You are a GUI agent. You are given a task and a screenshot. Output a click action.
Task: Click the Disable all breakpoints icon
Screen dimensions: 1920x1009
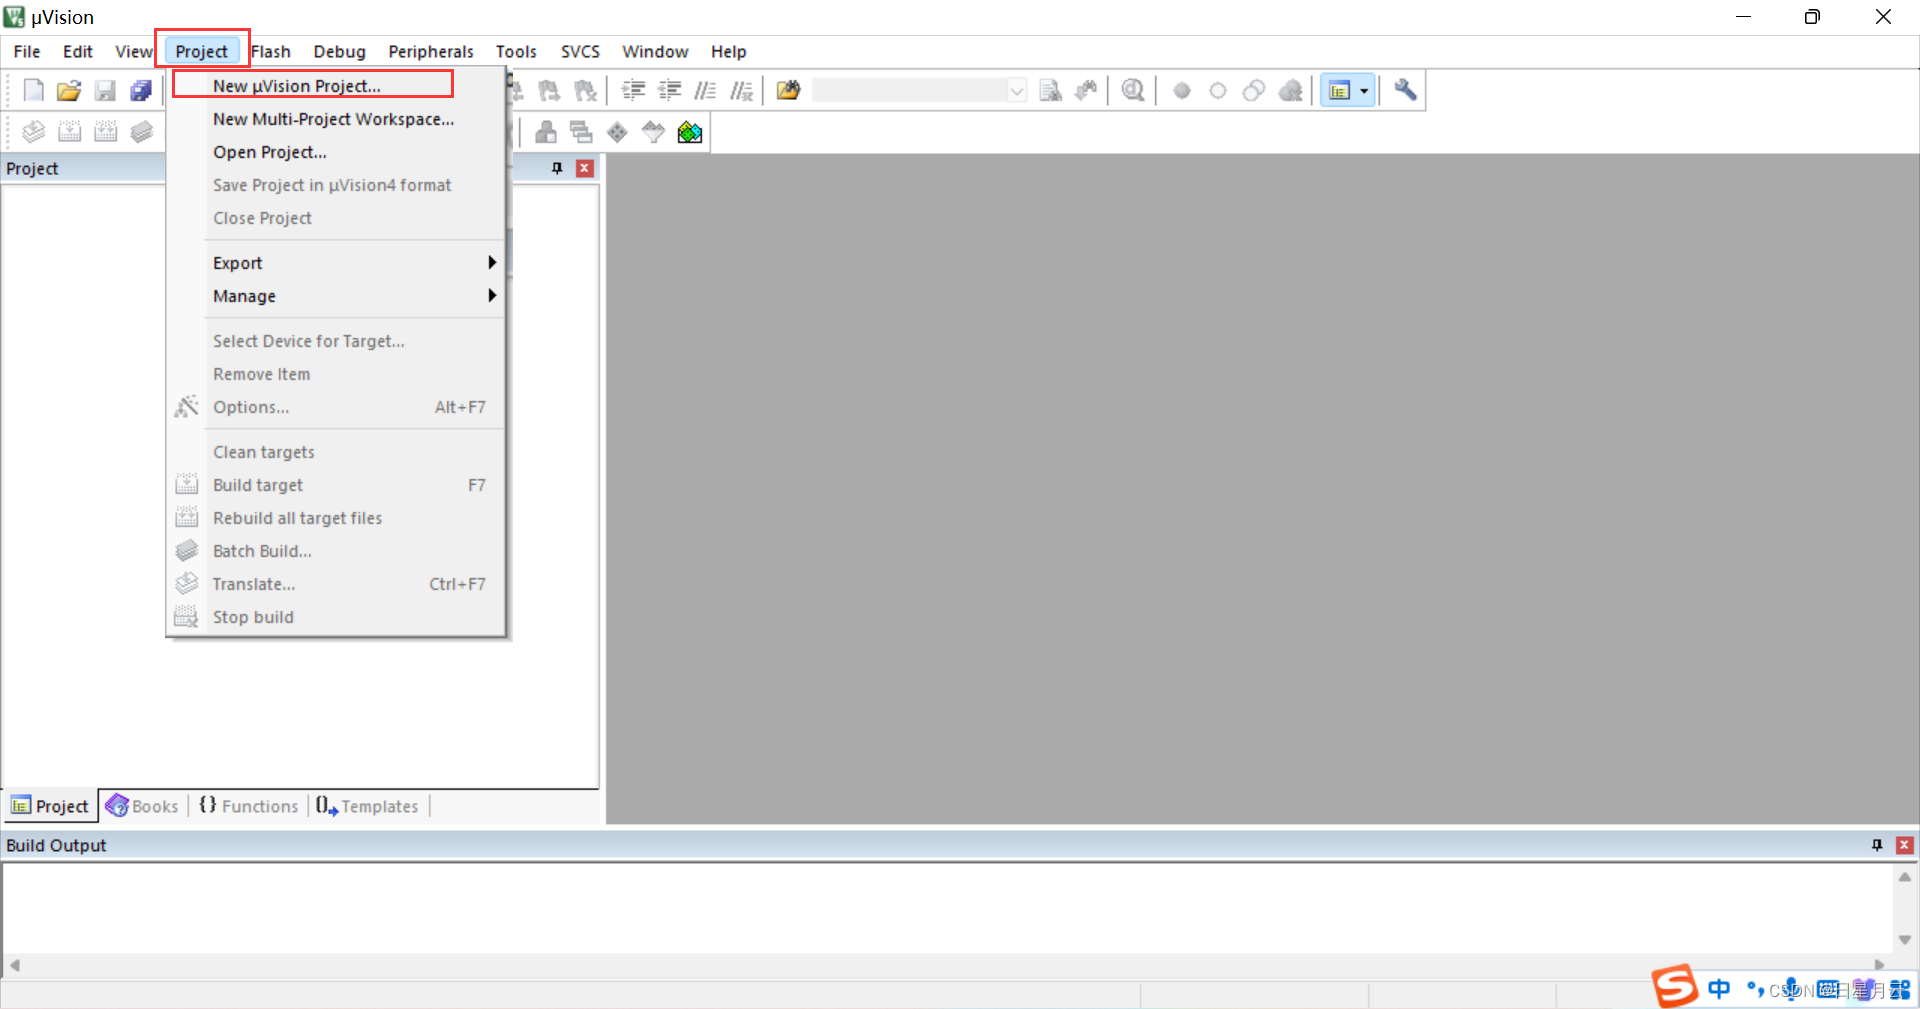(x=1254, y=91)
